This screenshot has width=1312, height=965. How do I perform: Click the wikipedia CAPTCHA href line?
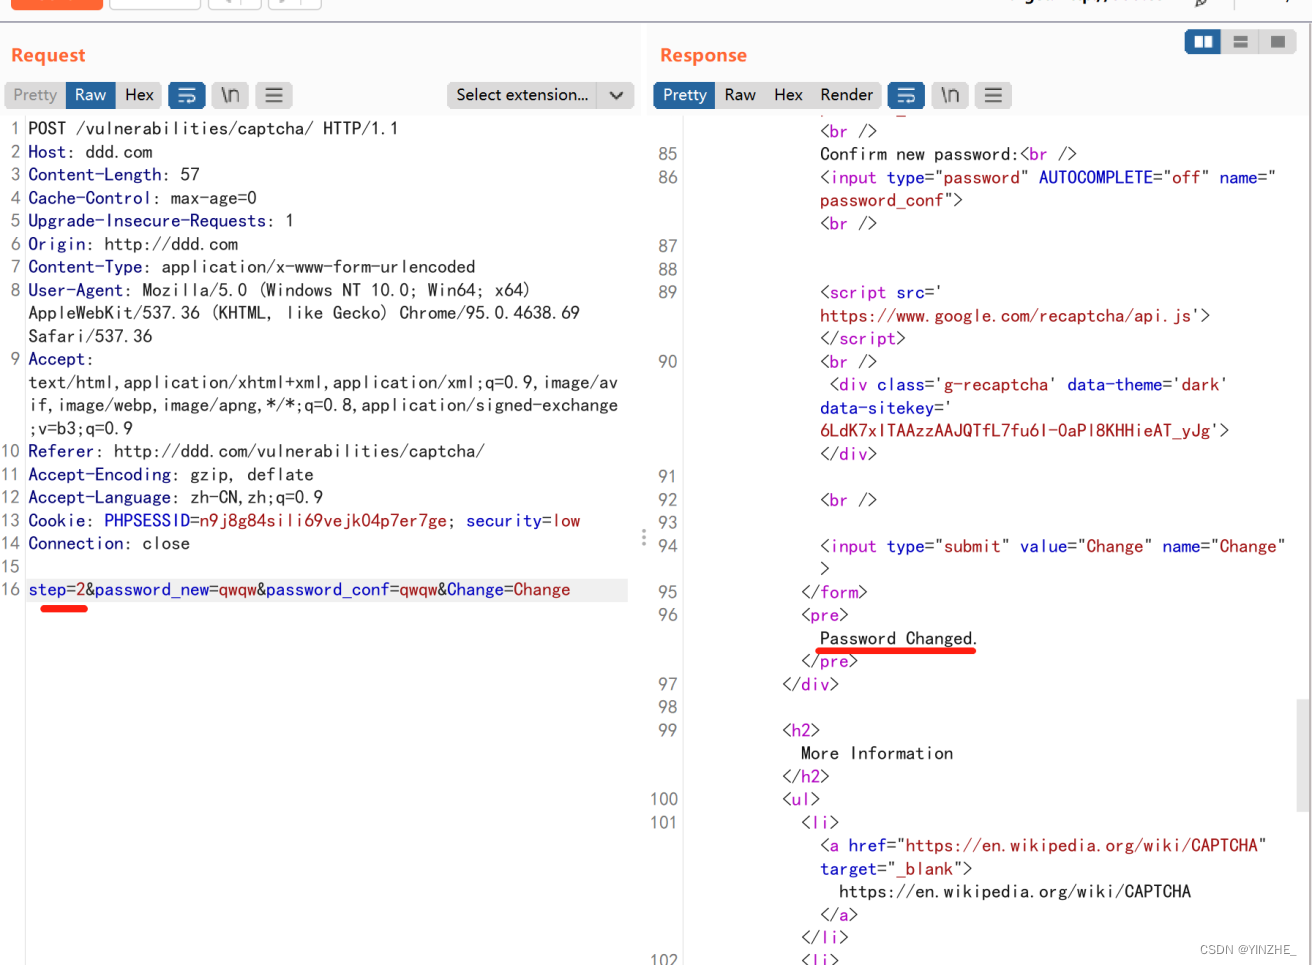pos(1043,846)
